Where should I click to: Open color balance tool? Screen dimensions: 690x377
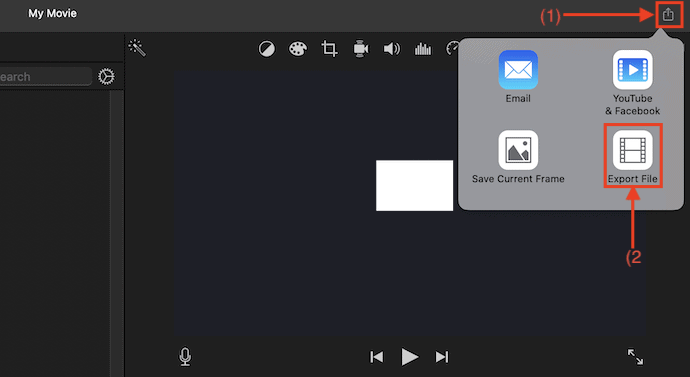tap(267, 49)
